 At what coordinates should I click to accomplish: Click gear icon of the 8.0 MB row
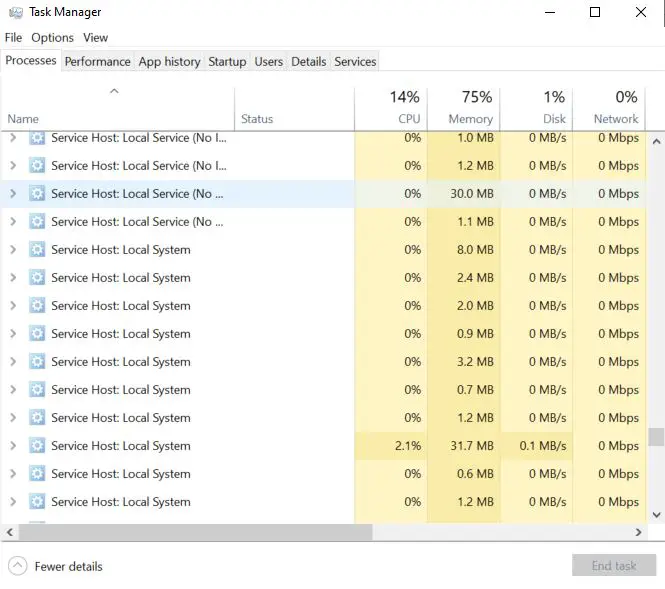coord(37,250)
